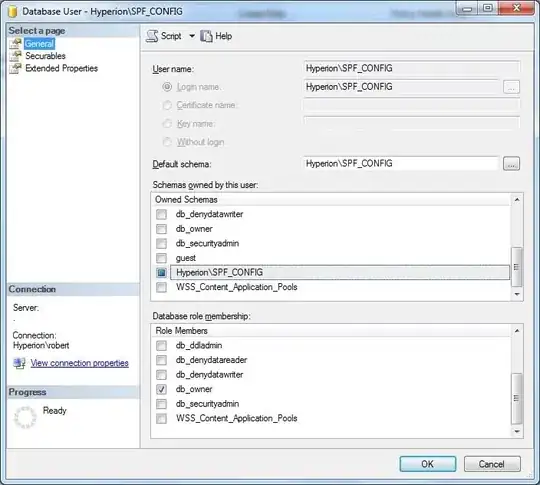
Task: Click browse button beside Default schema
Action: [511, 164]
